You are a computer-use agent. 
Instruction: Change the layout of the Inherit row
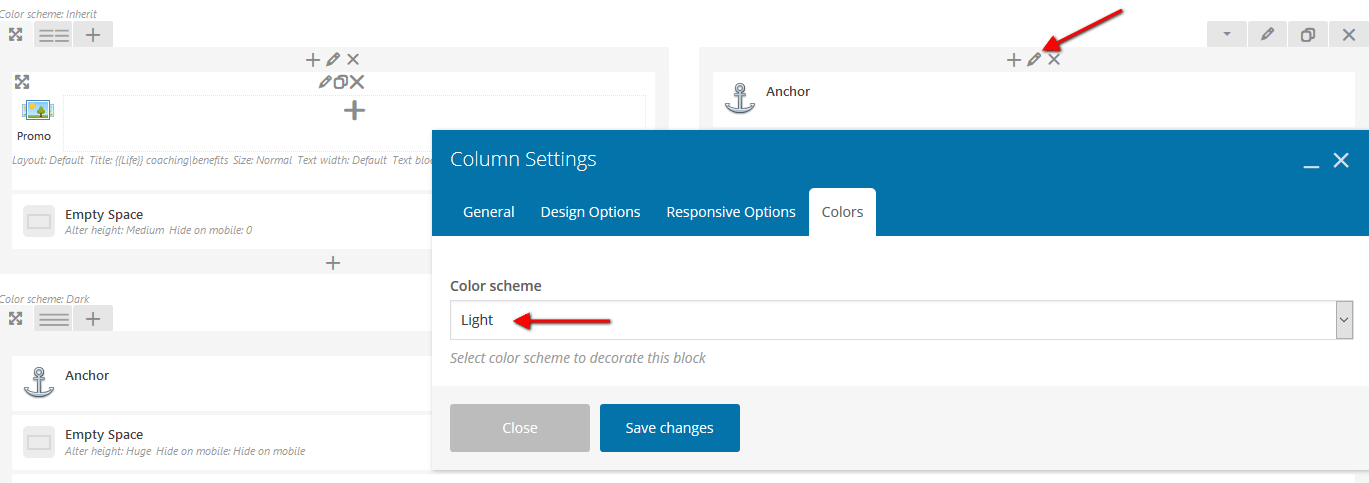point(53,35)
